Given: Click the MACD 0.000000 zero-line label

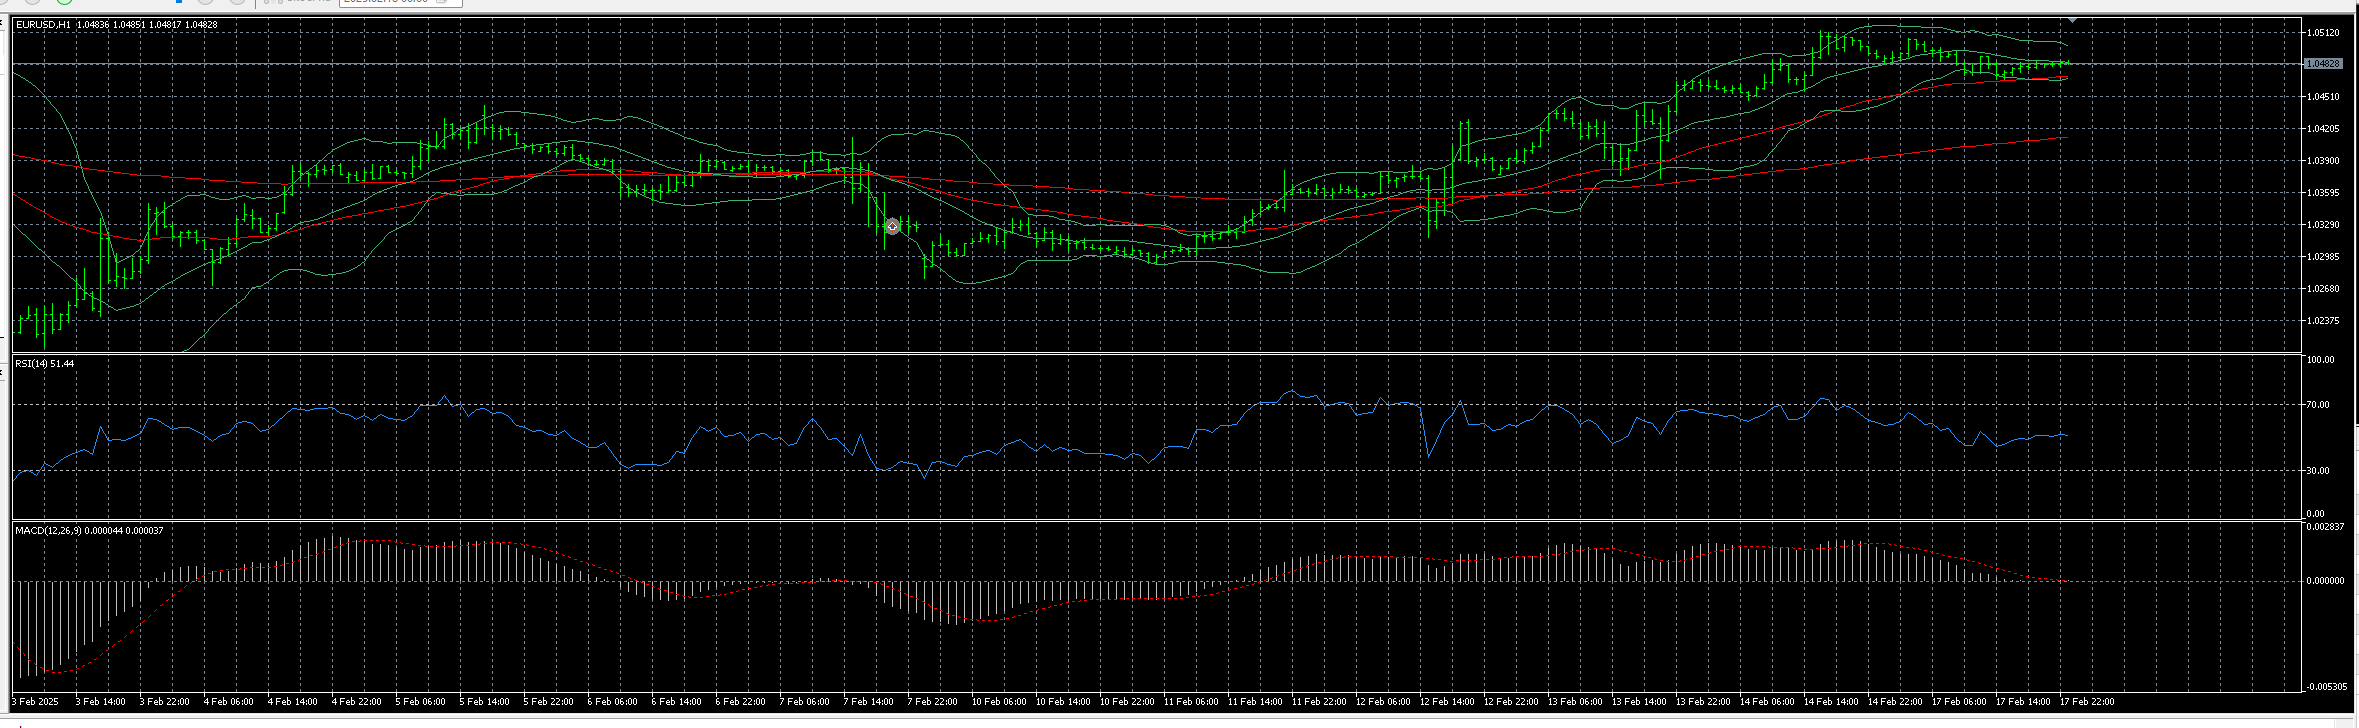Looking at the screenshot, I should 2323,581.
